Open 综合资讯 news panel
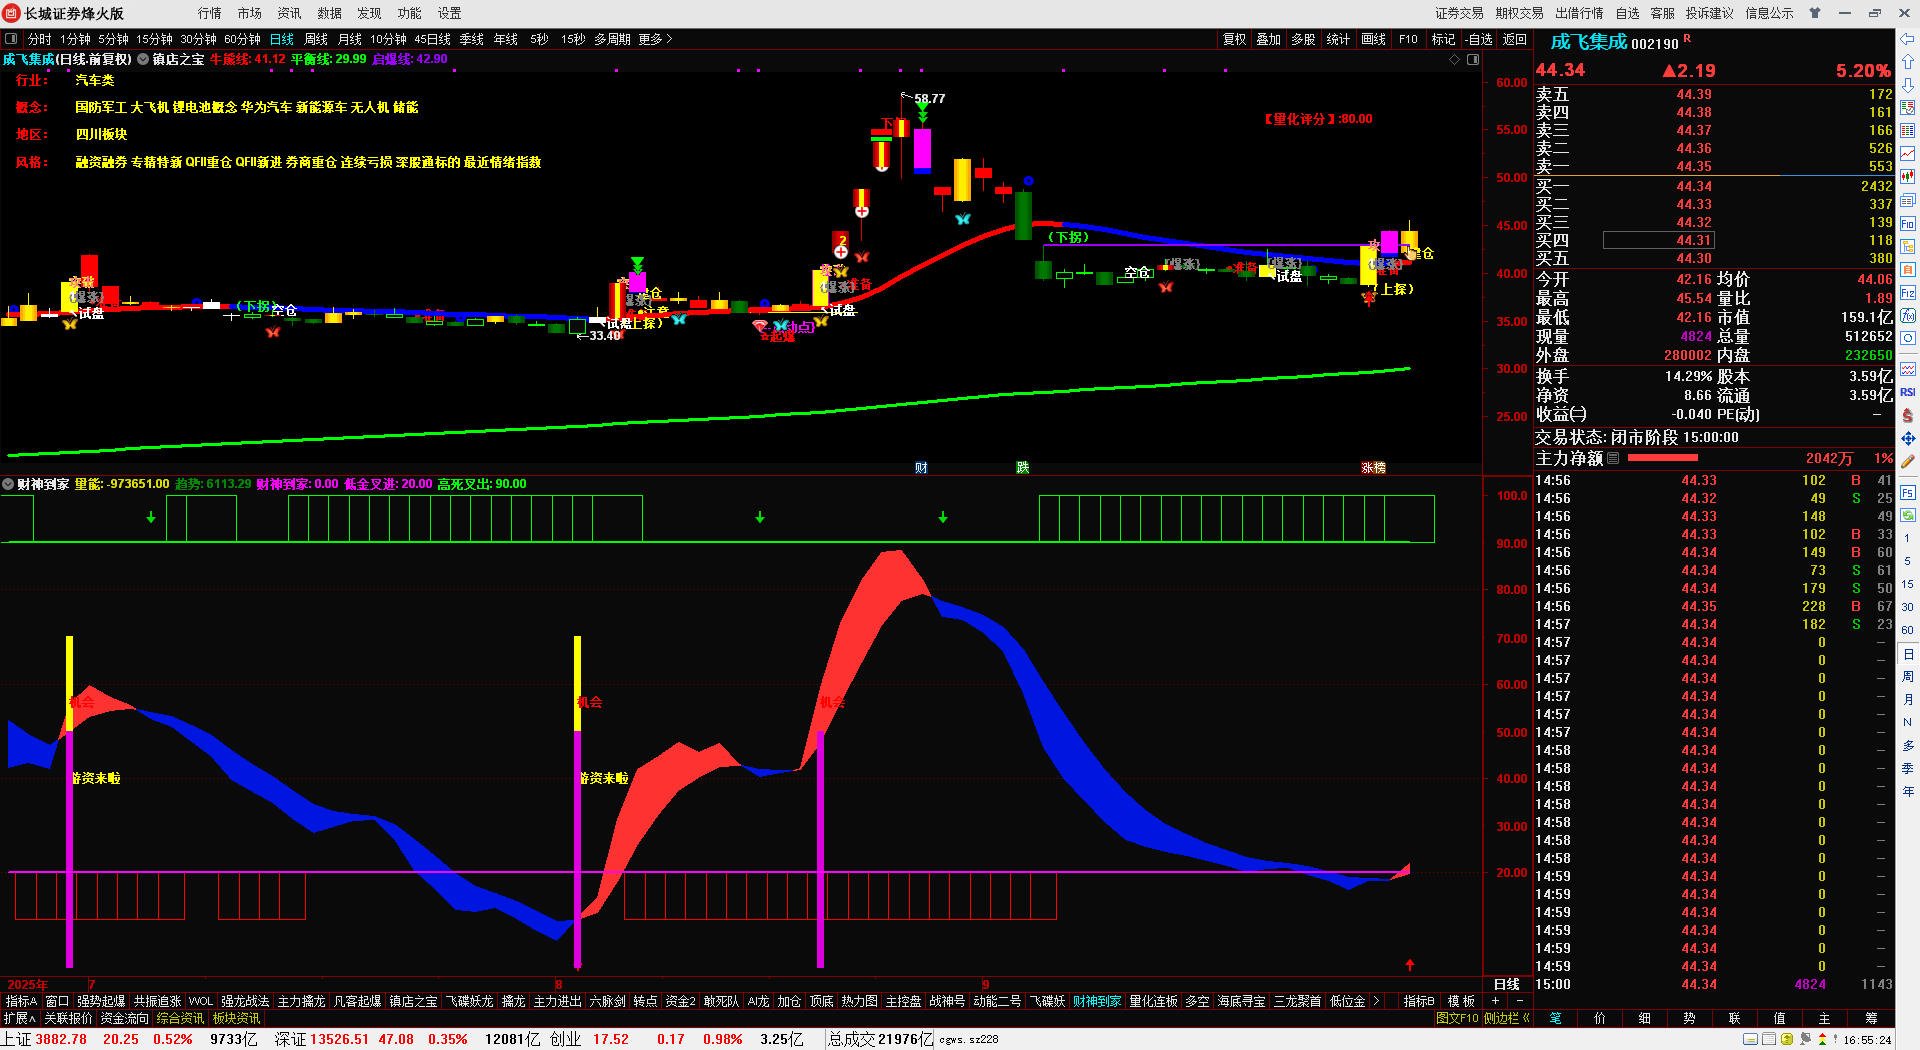 180,1018
